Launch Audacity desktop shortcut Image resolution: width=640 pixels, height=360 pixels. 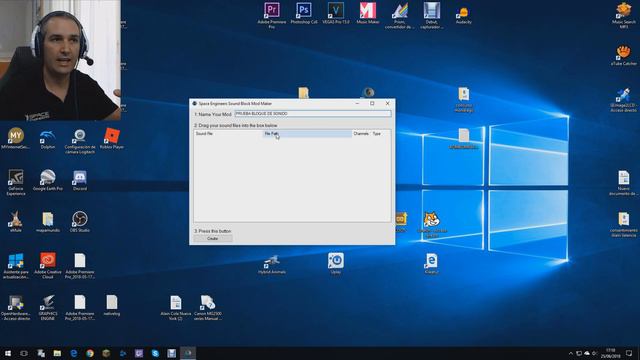click(x=464, y=15)
